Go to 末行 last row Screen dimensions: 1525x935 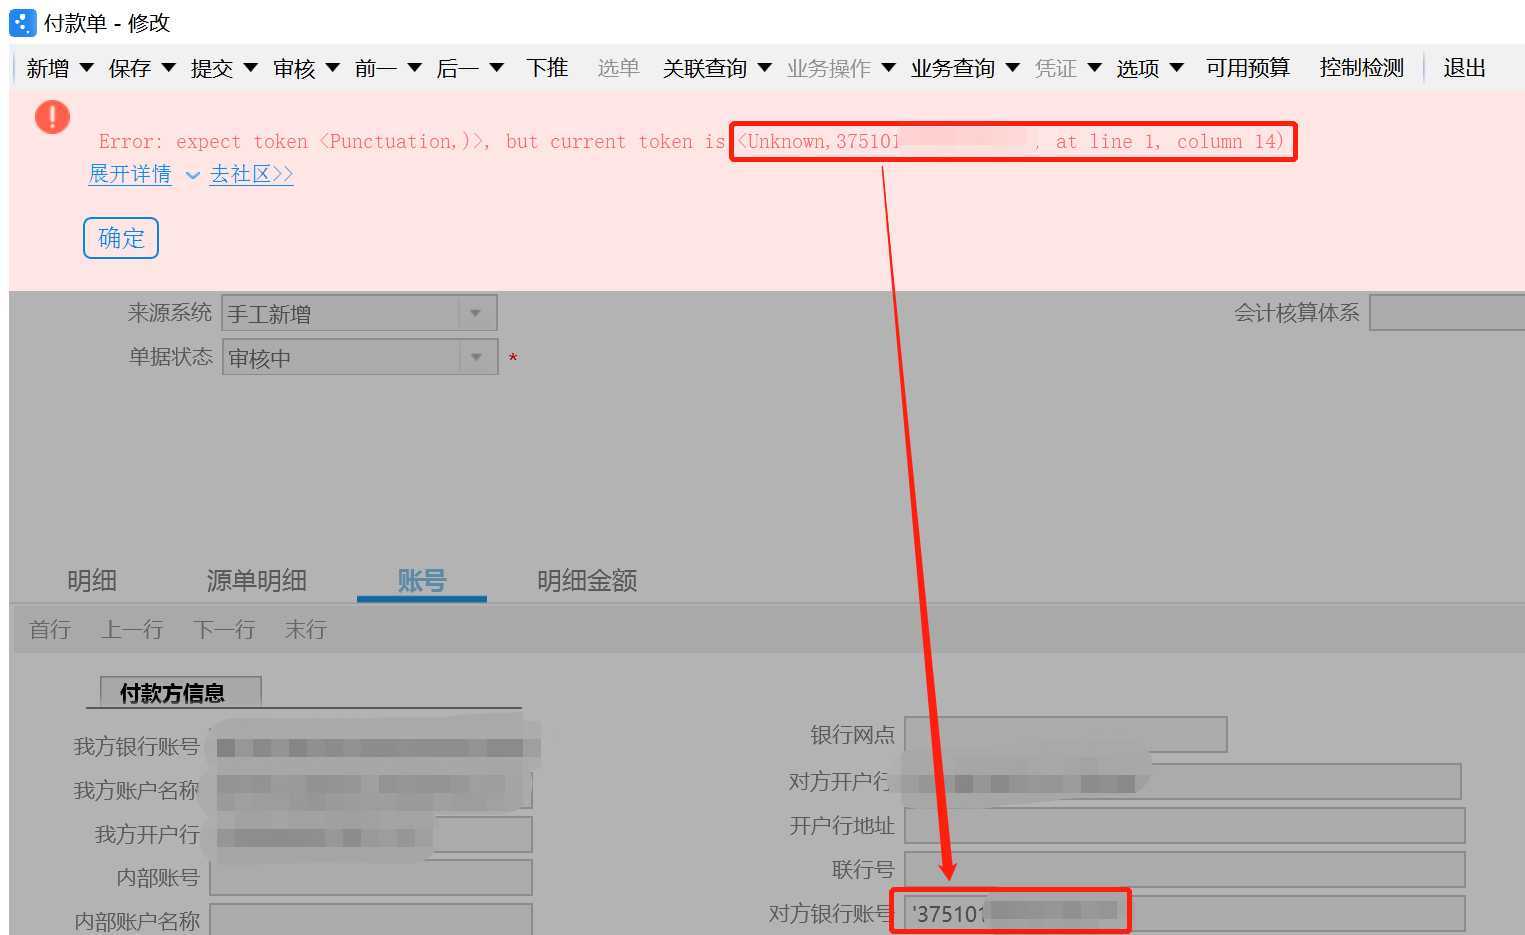306,629
